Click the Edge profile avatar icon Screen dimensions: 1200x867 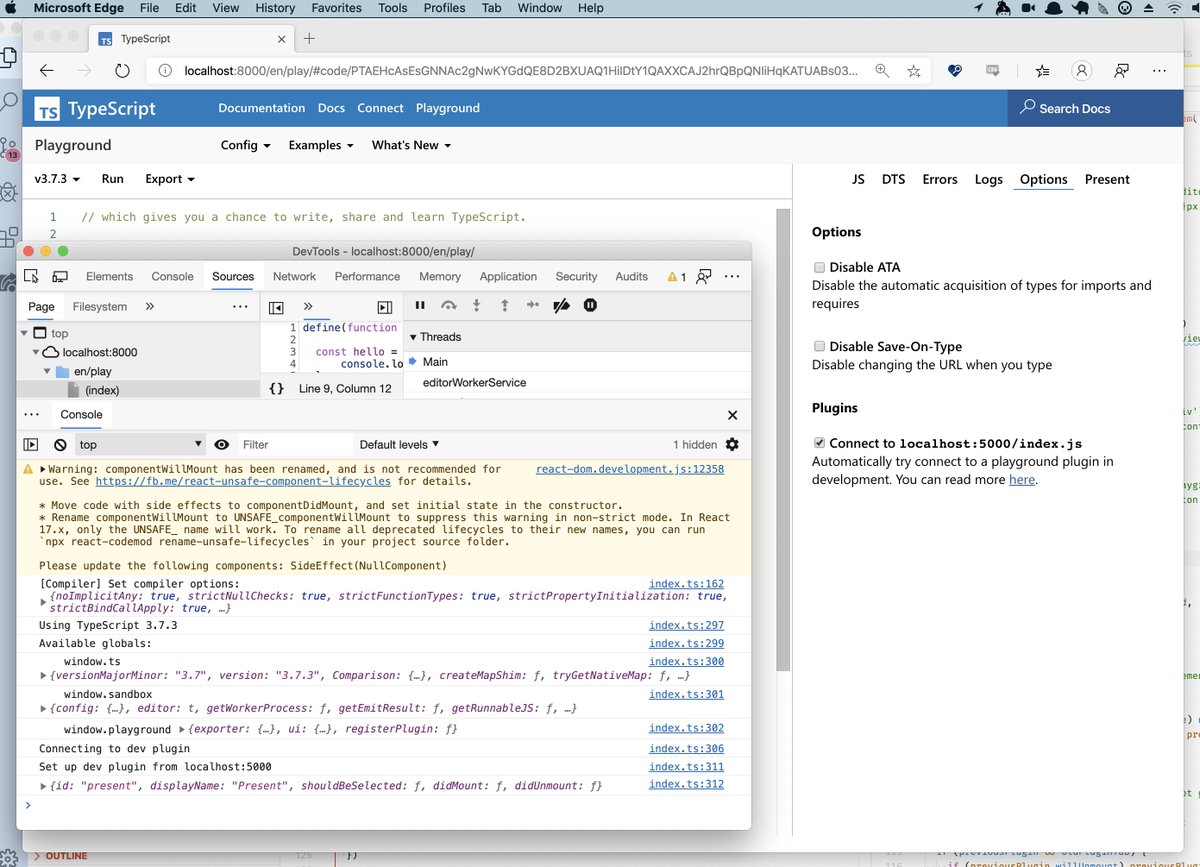click(1081, 71)
